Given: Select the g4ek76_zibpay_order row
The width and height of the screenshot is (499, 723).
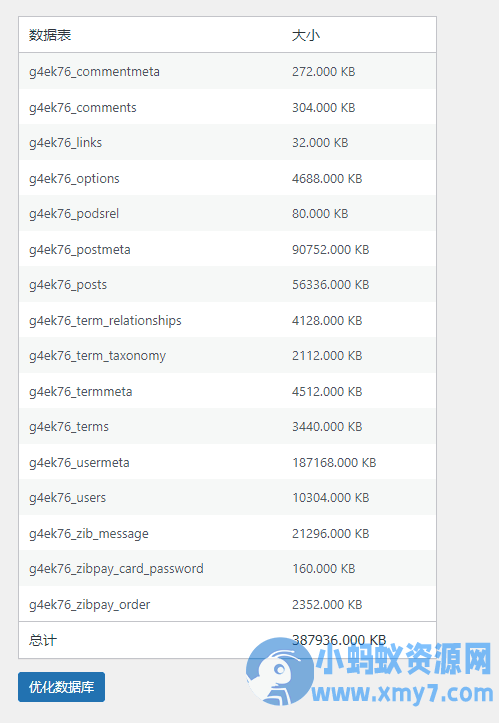Looking at the screenshot, I should tap(227, 604).
